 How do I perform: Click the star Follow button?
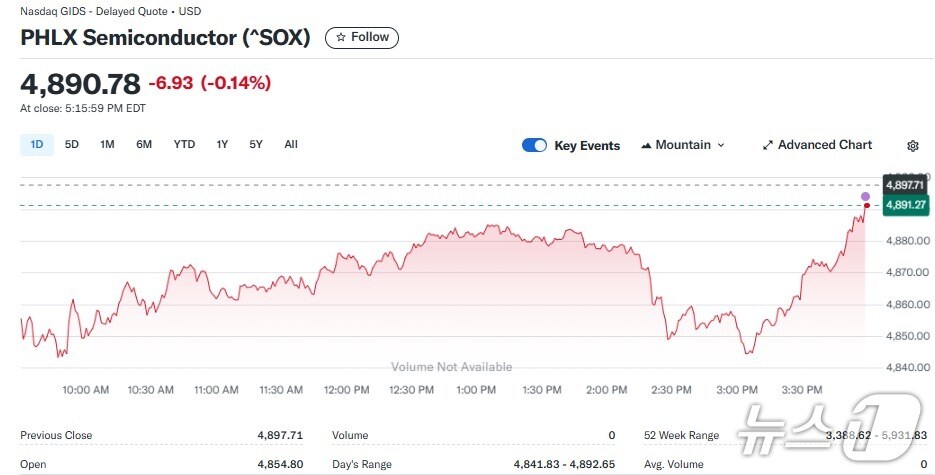[362, 38]
